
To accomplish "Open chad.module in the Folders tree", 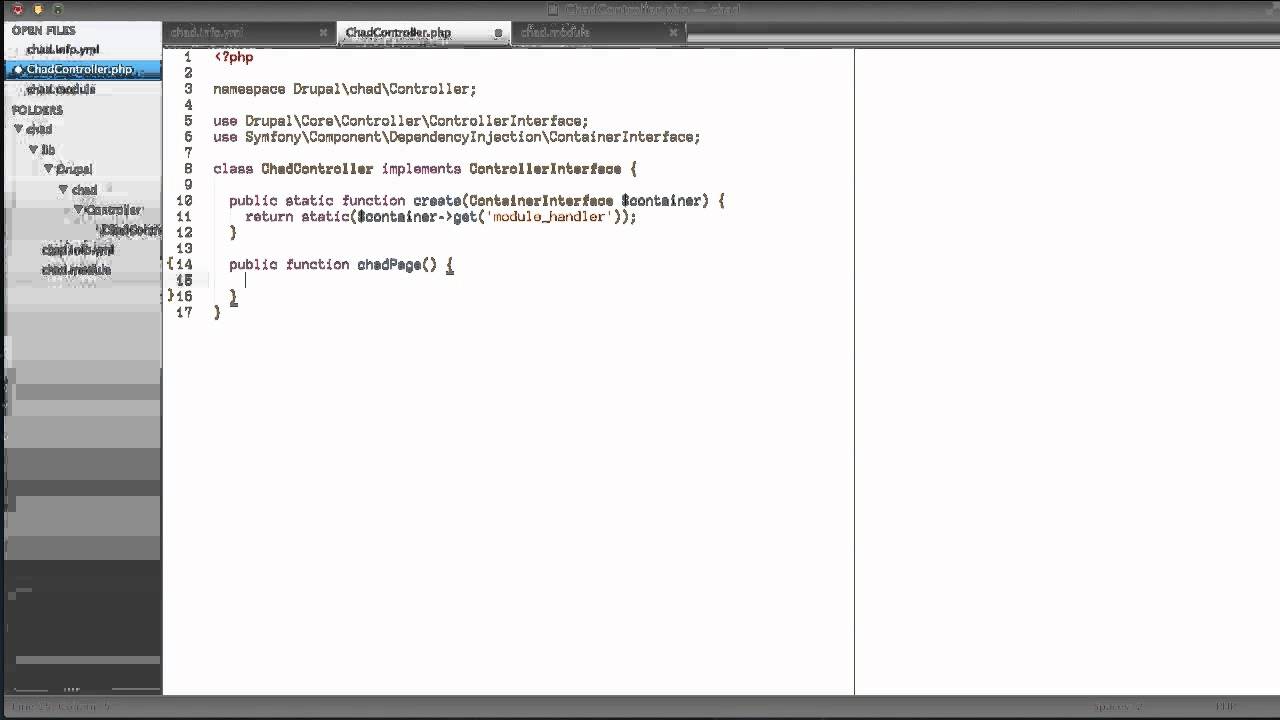I will [76, 270].
